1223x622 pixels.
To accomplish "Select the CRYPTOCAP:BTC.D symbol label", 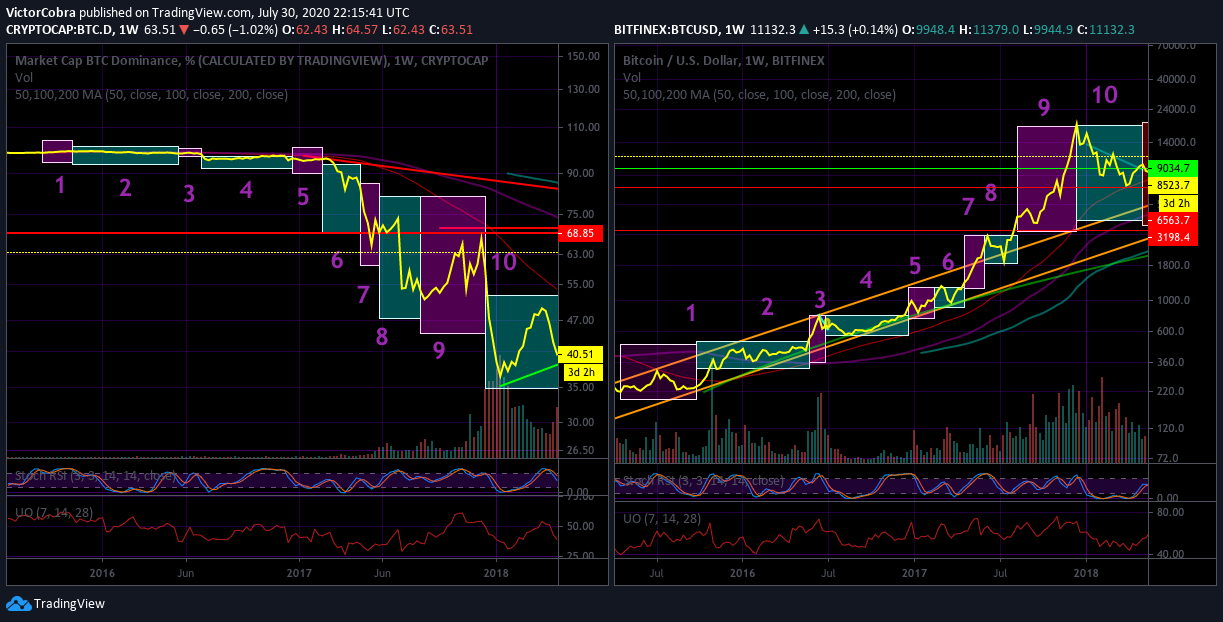I will (x=58, y=29).
